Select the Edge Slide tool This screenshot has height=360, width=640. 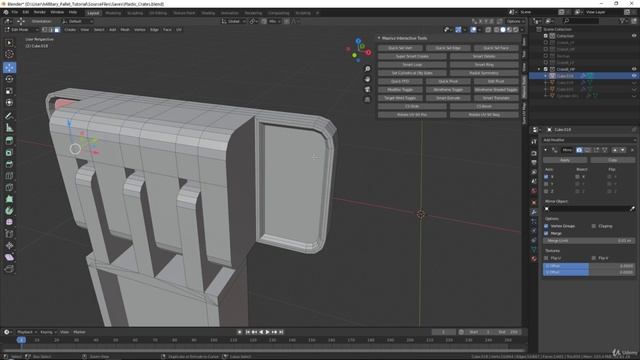[x=9, y=234]
